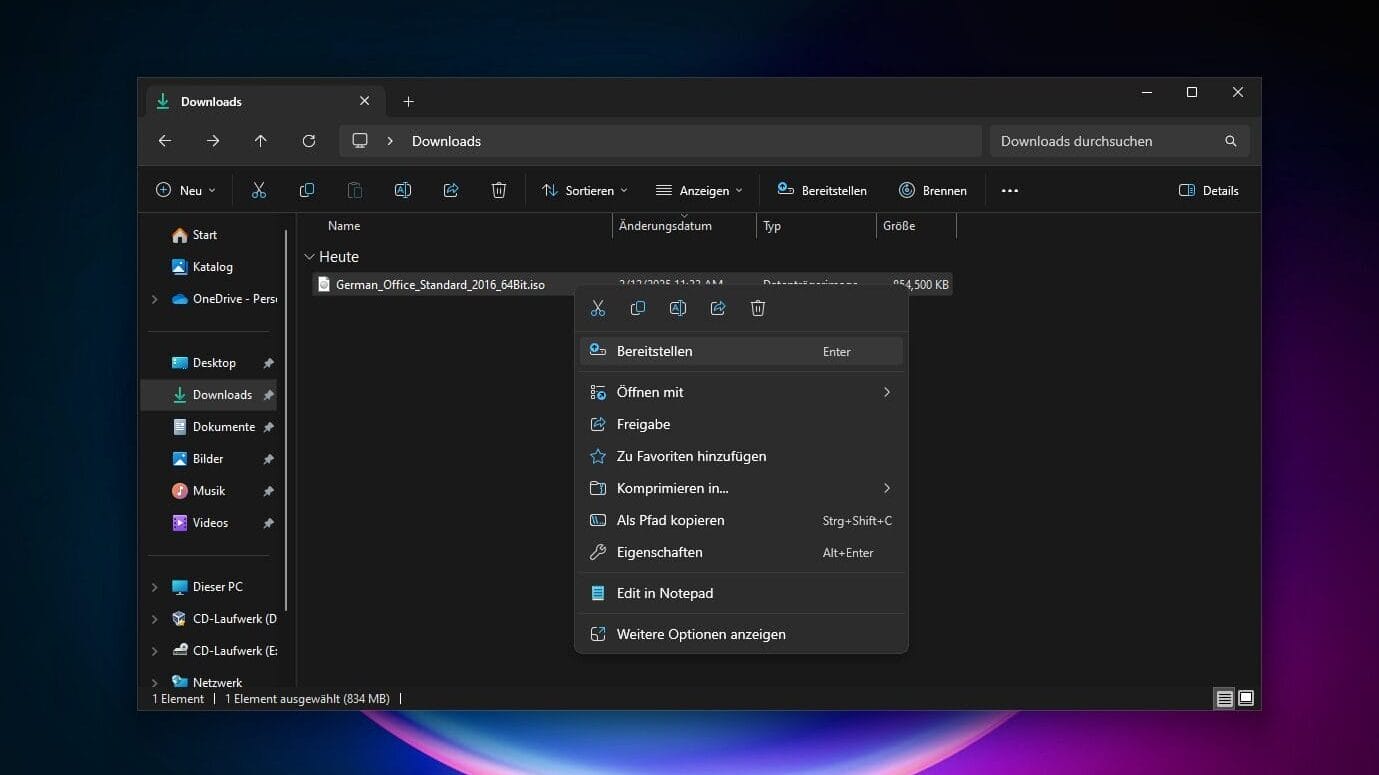Screen dimensions: 1379x775
Task: Refresh the Downloads folder view
Action: (309, 141)
